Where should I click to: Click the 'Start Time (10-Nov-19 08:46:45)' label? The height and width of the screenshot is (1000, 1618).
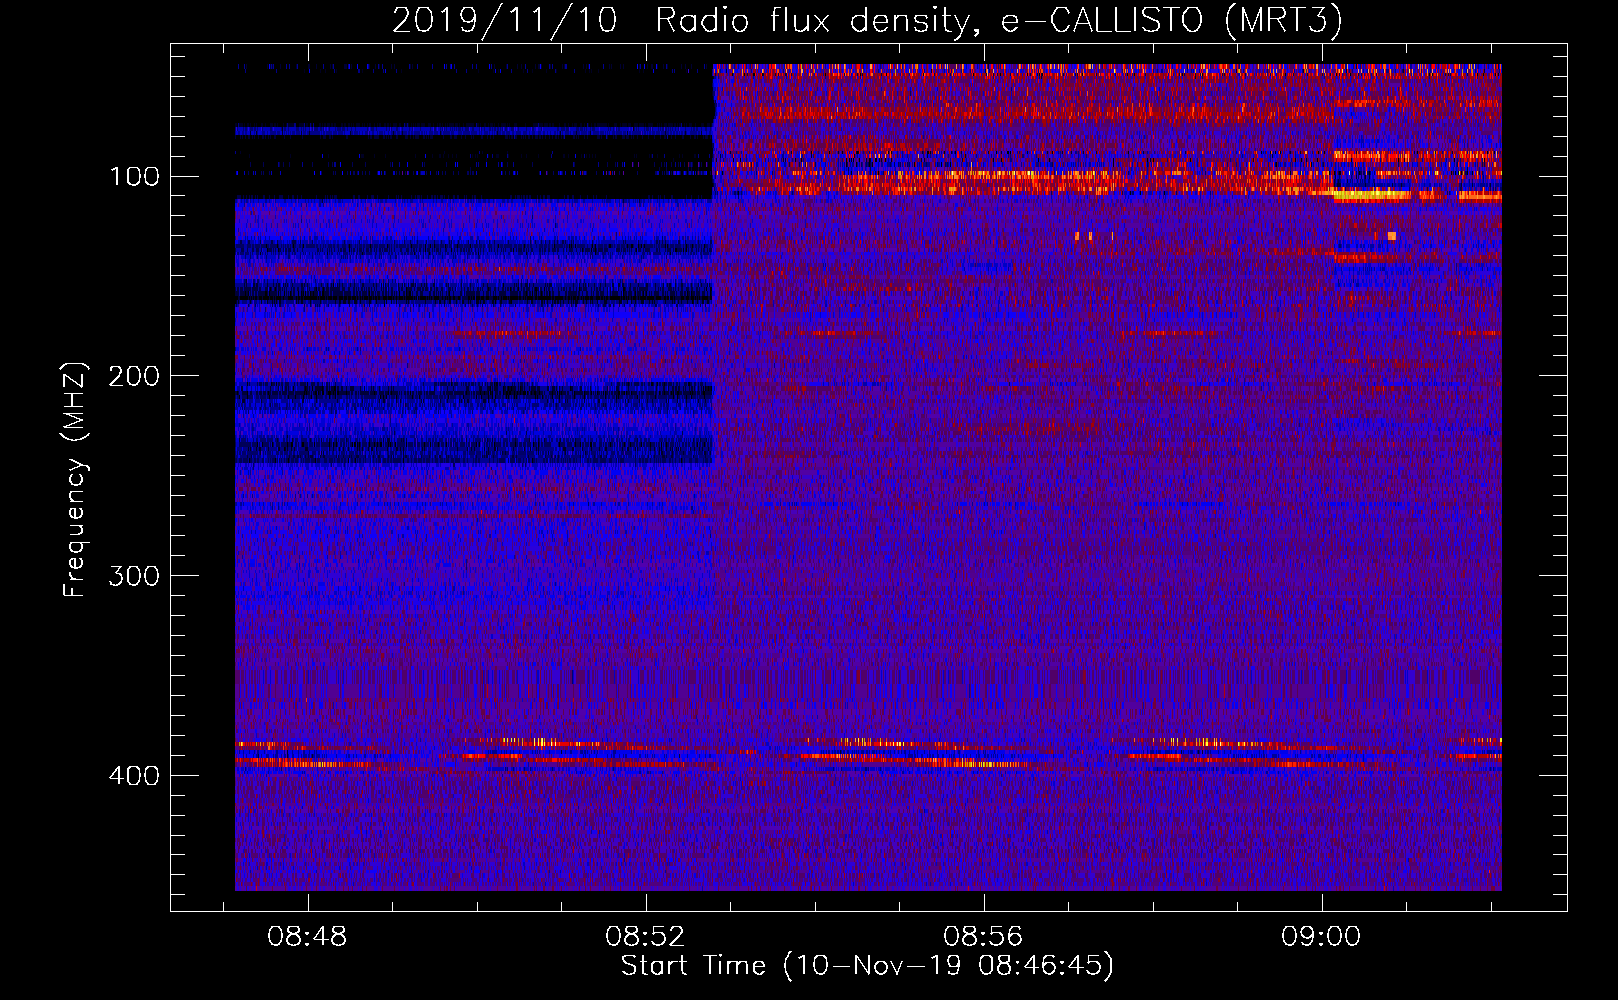click(867, 966)
